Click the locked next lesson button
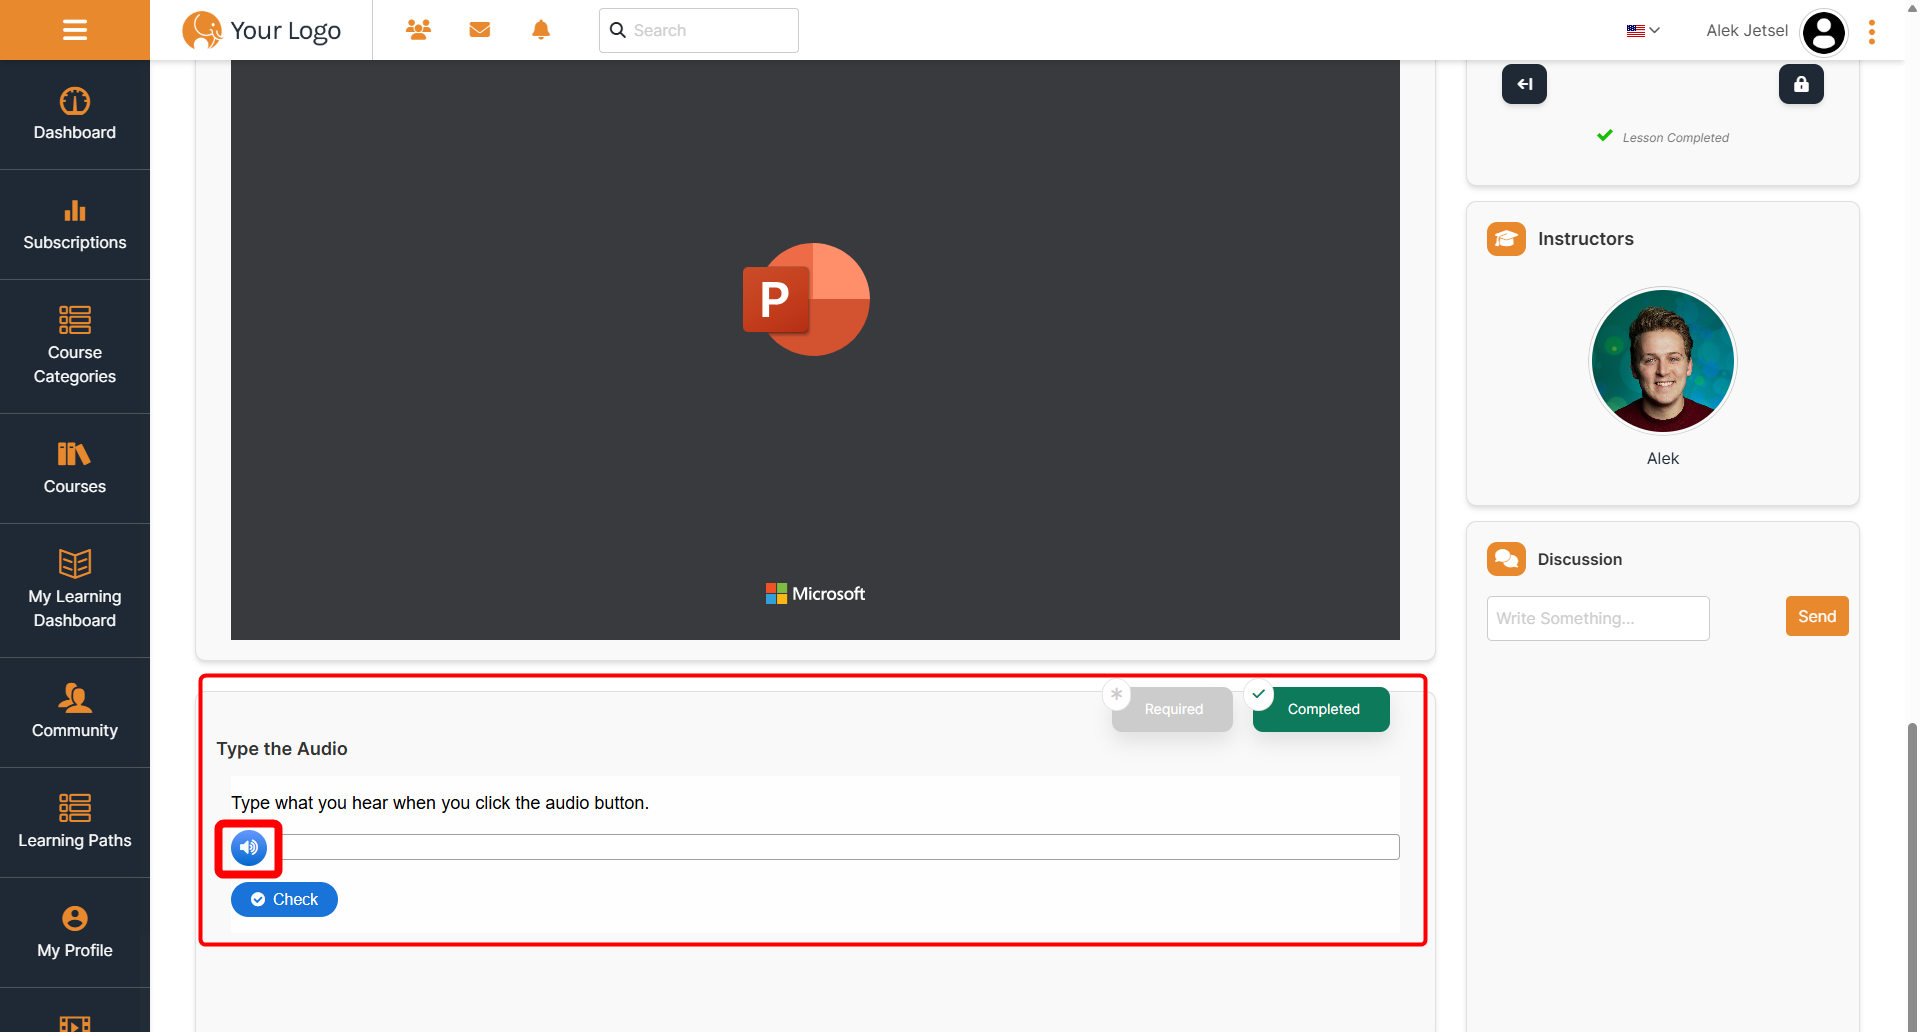1920x1032 pixels. 1801,84
